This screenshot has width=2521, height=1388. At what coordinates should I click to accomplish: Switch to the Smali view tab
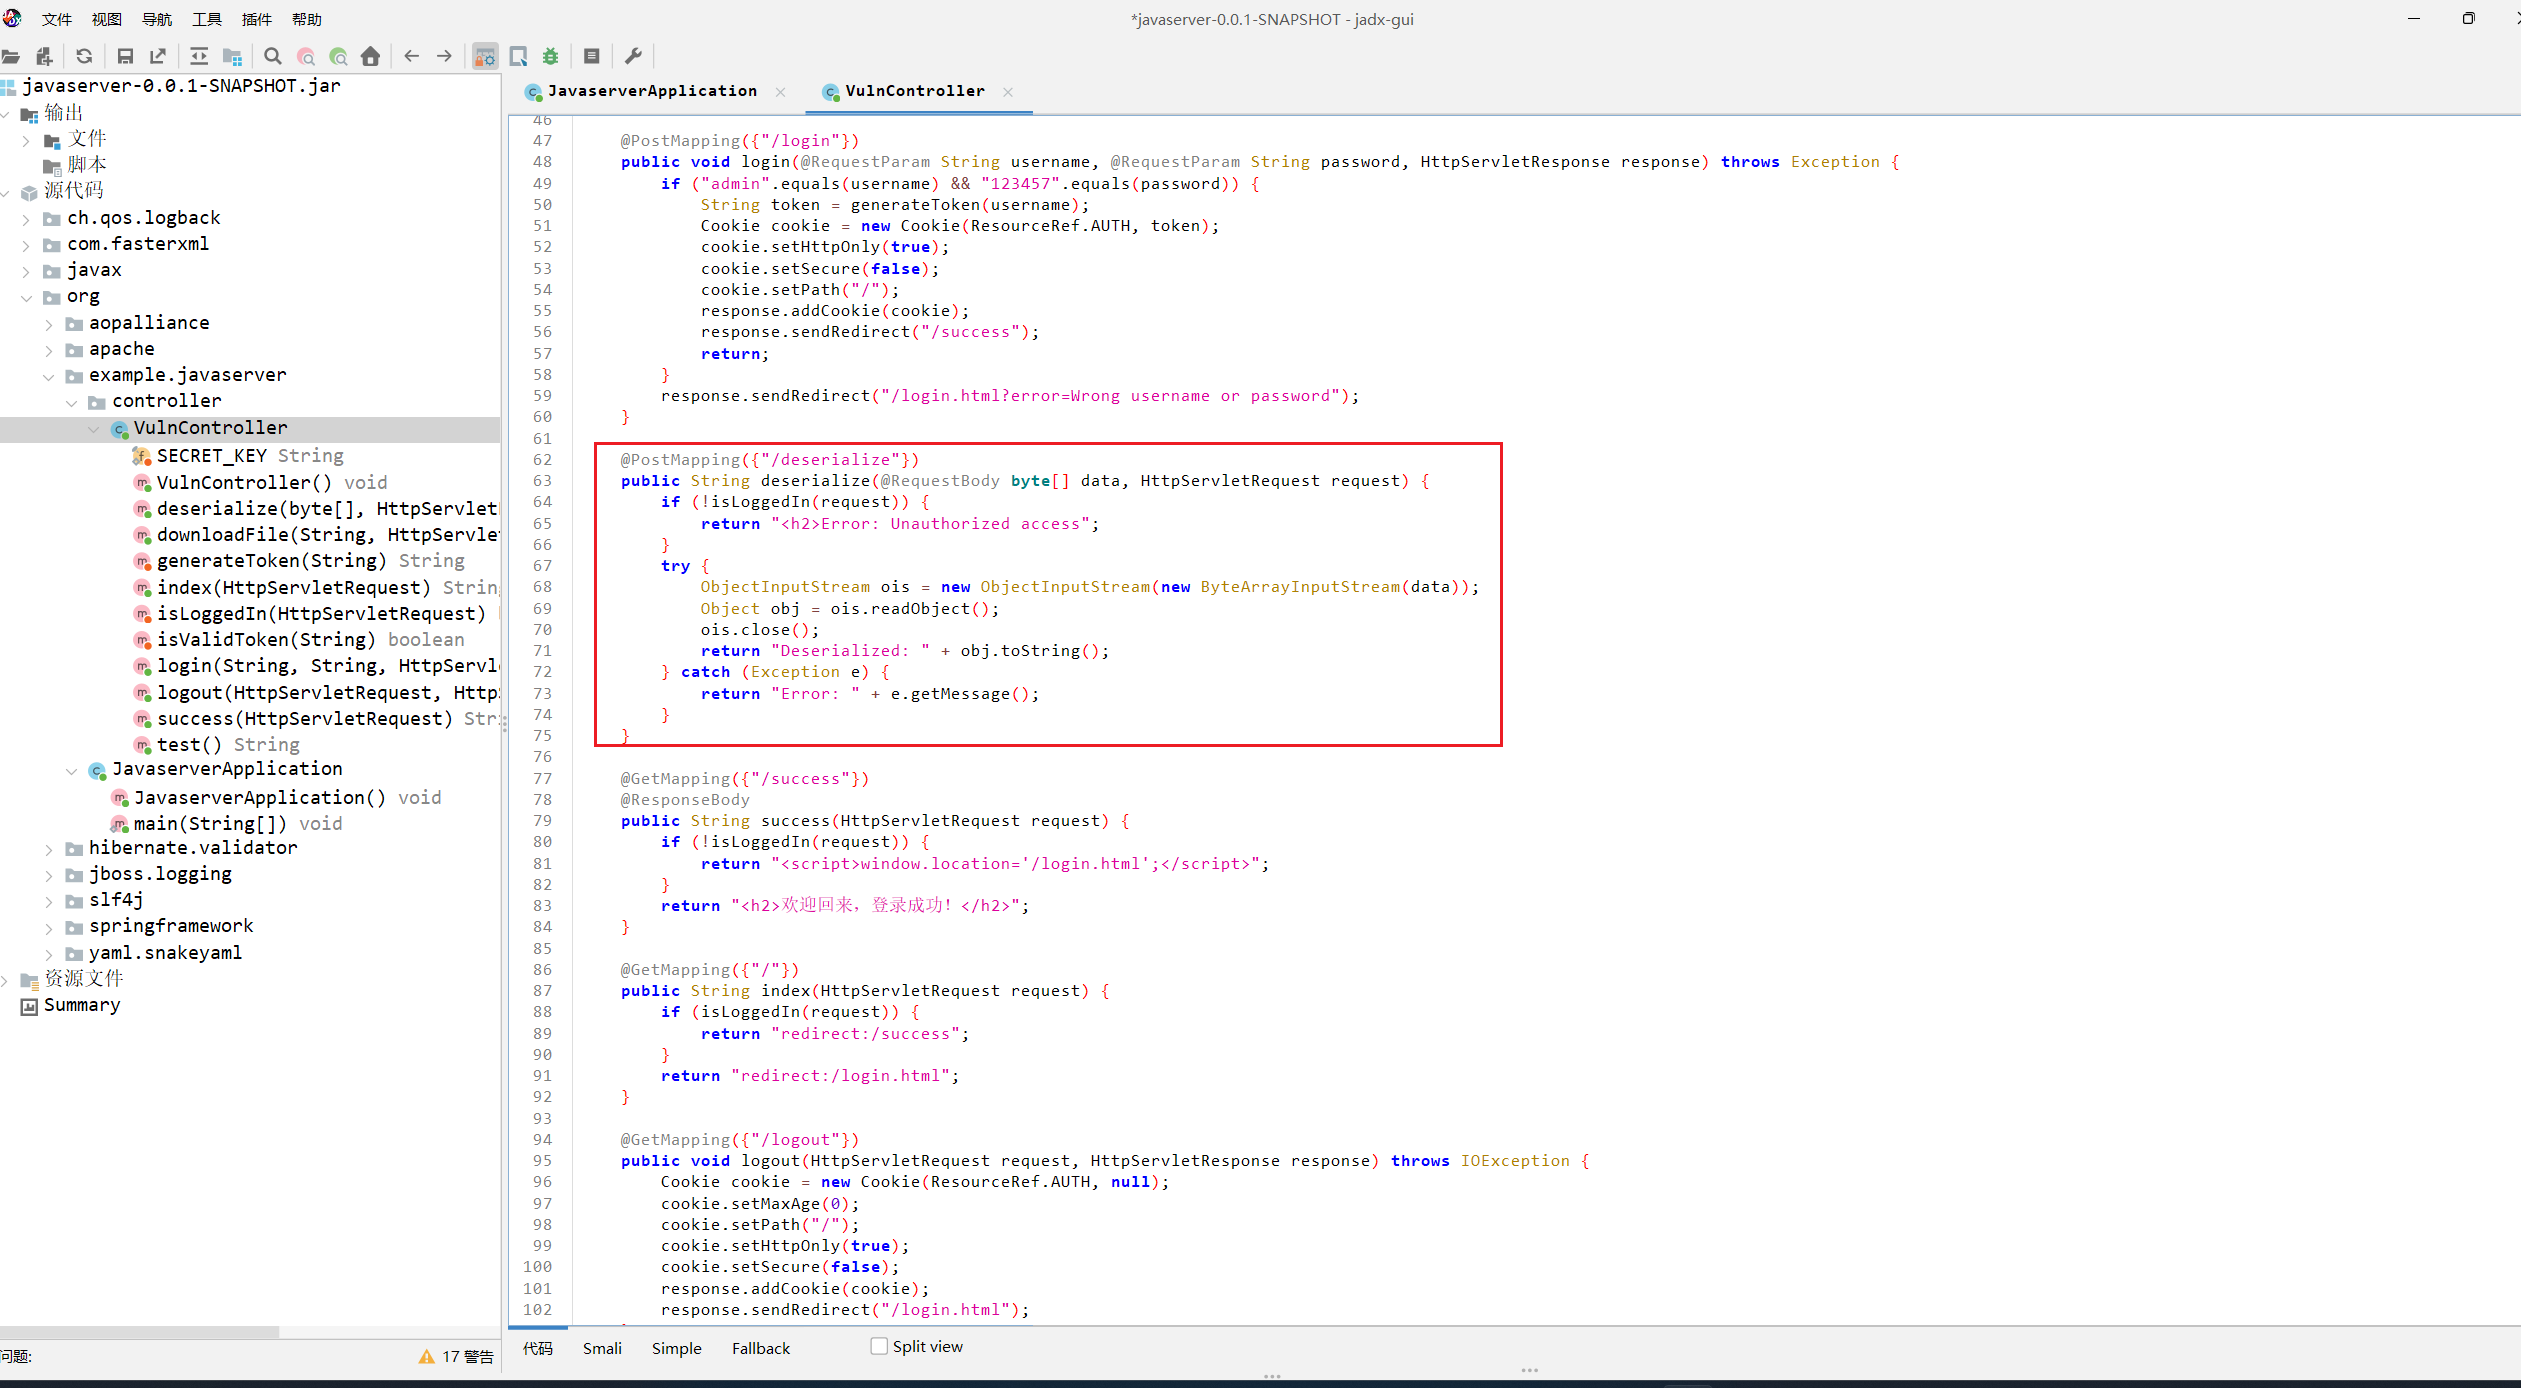602,1348
